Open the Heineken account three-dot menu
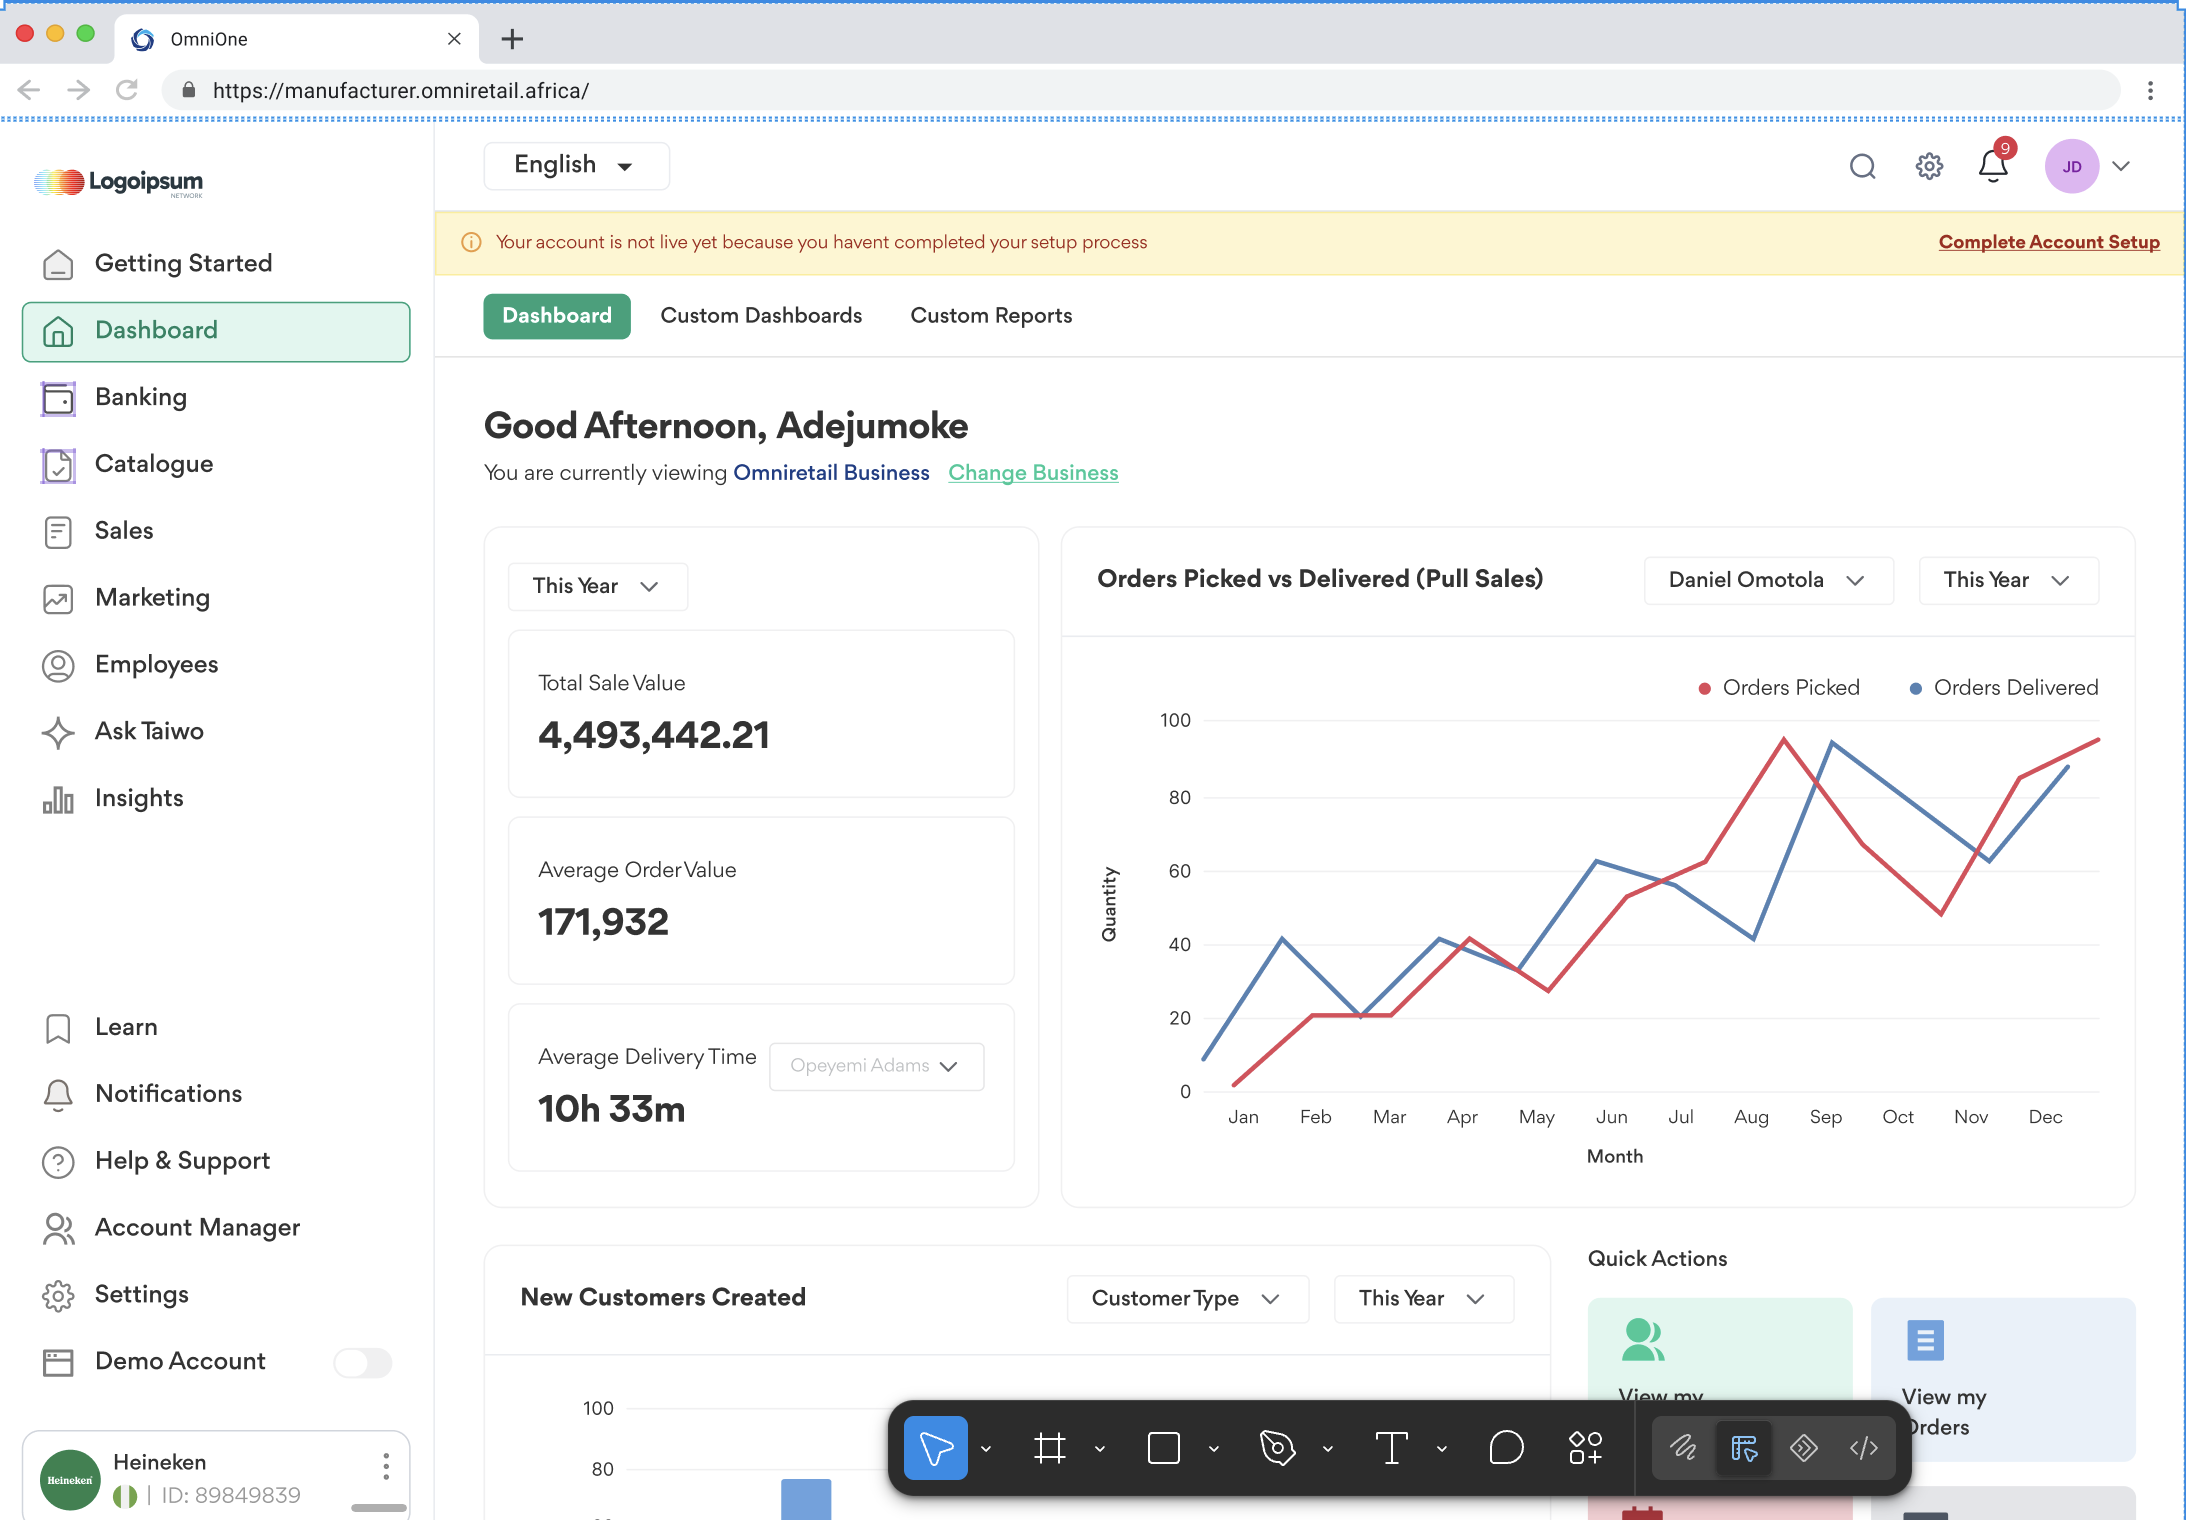The image size is (2186, 1520). [386, 1467]
